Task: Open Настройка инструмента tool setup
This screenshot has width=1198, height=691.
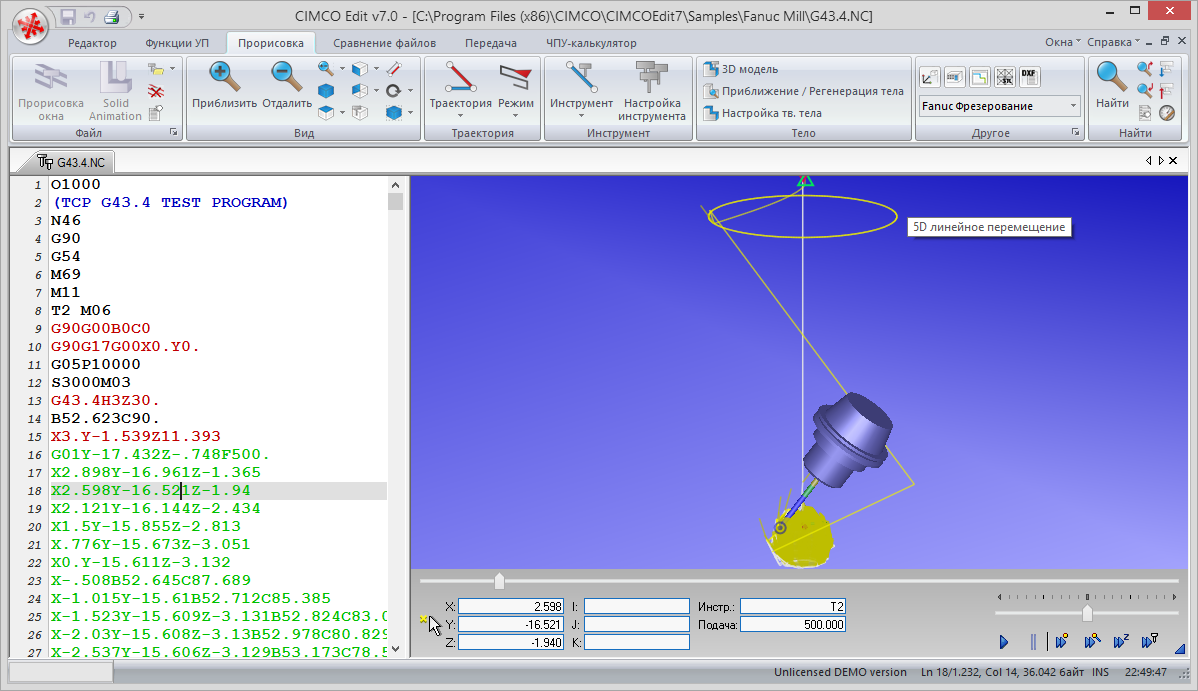Action: (652, 91)
